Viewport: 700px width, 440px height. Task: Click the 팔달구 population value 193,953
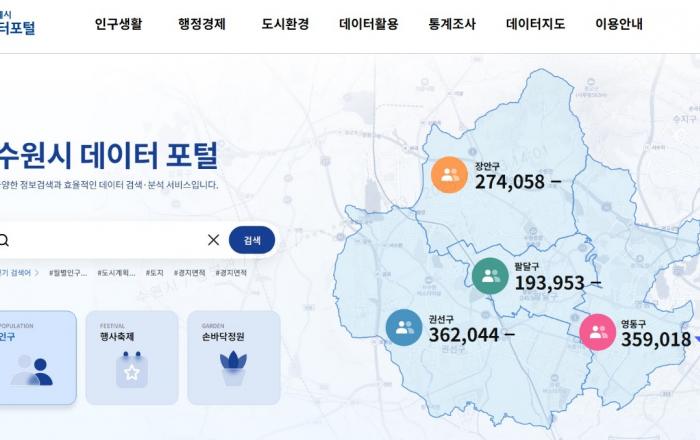[x=550, y=283]
